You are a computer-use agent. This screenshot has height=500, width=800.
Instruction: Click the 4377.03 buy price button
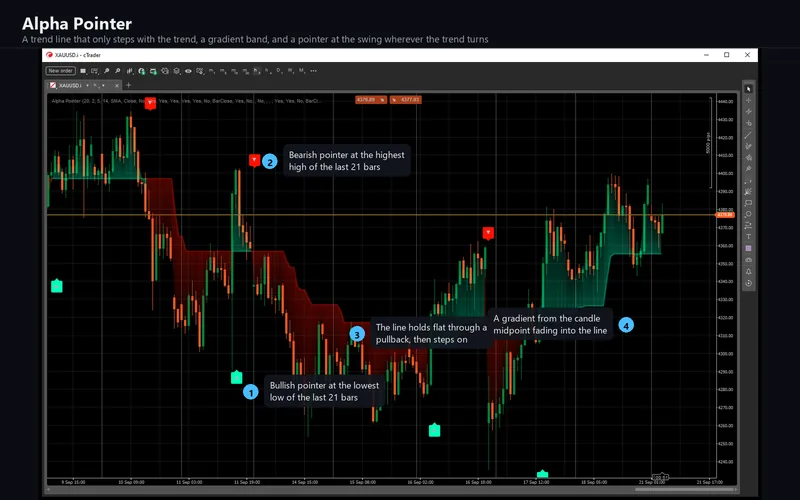(406, 99)
